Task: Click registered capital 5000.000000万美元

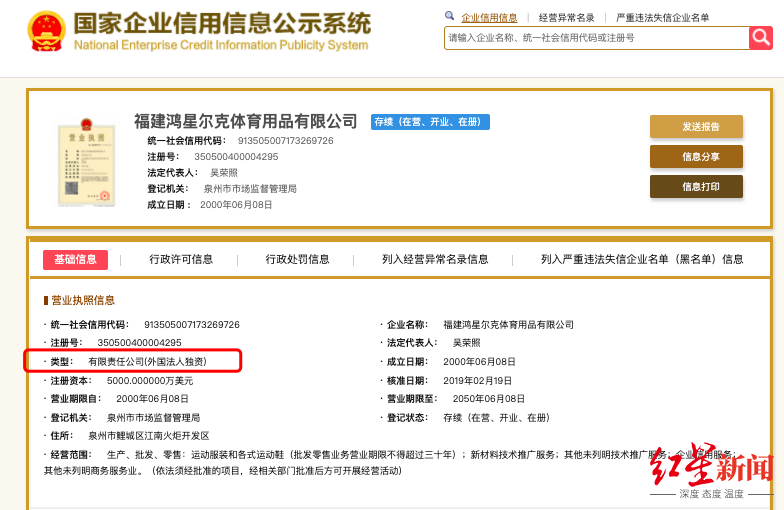Action: tap(150, 381)
